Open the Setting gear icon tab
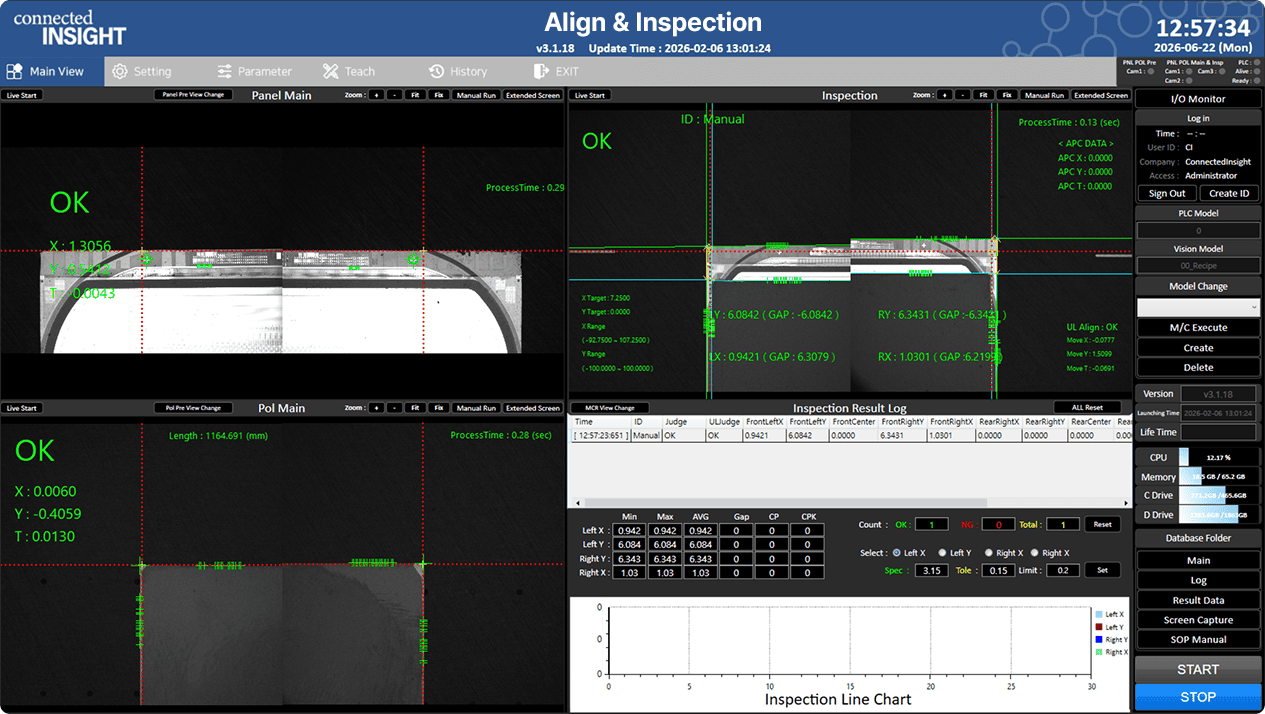 [x=120, y=72]
